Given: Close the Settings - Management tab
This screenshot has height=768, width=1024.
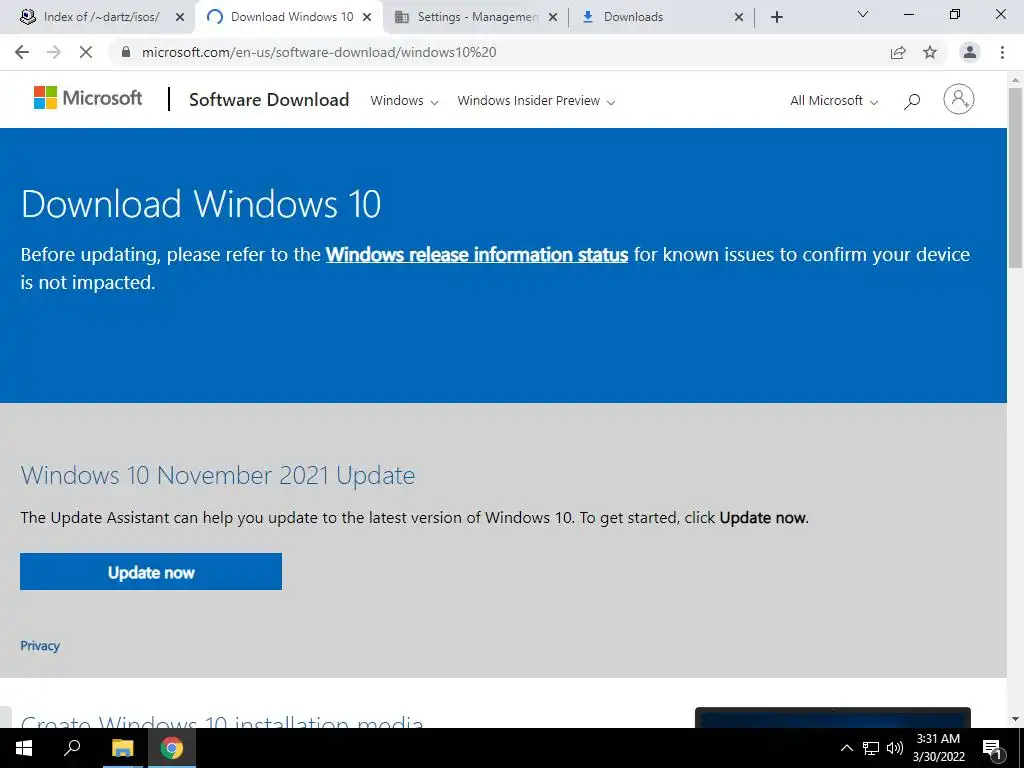Looking at the screenshot, I should pyautogui.click(x=552, y=18).
